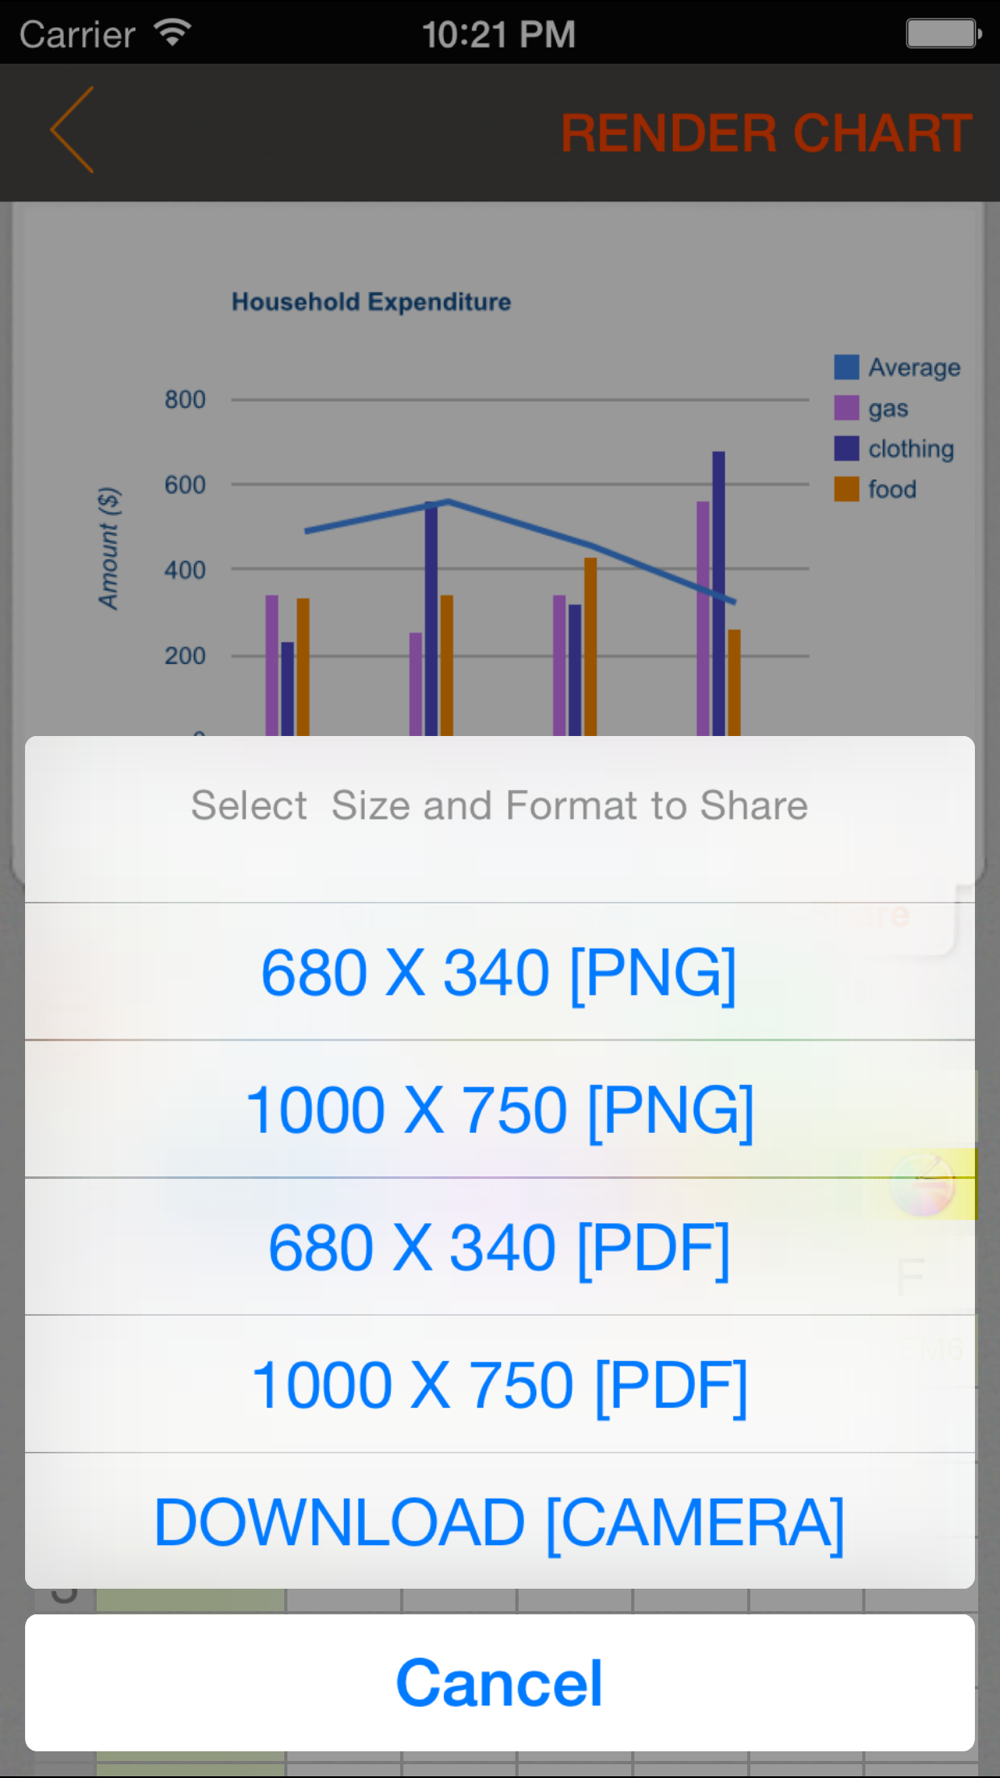Screen dimensions: 1000x1778
Task: Select 680 X 340 [PDF] format
Action: point(500,1247)
